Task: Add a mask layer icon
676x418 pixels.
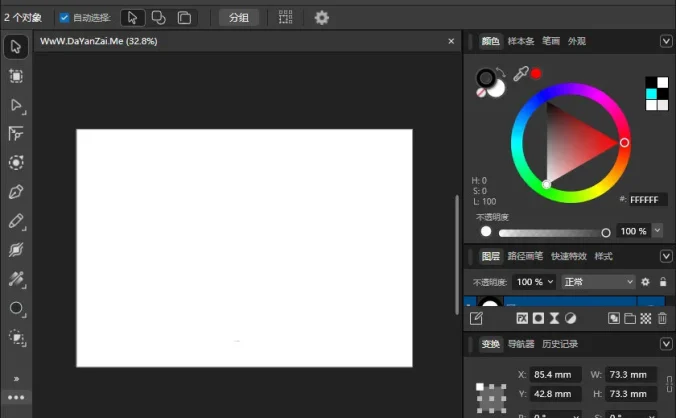Action: [x=538, y=318]
